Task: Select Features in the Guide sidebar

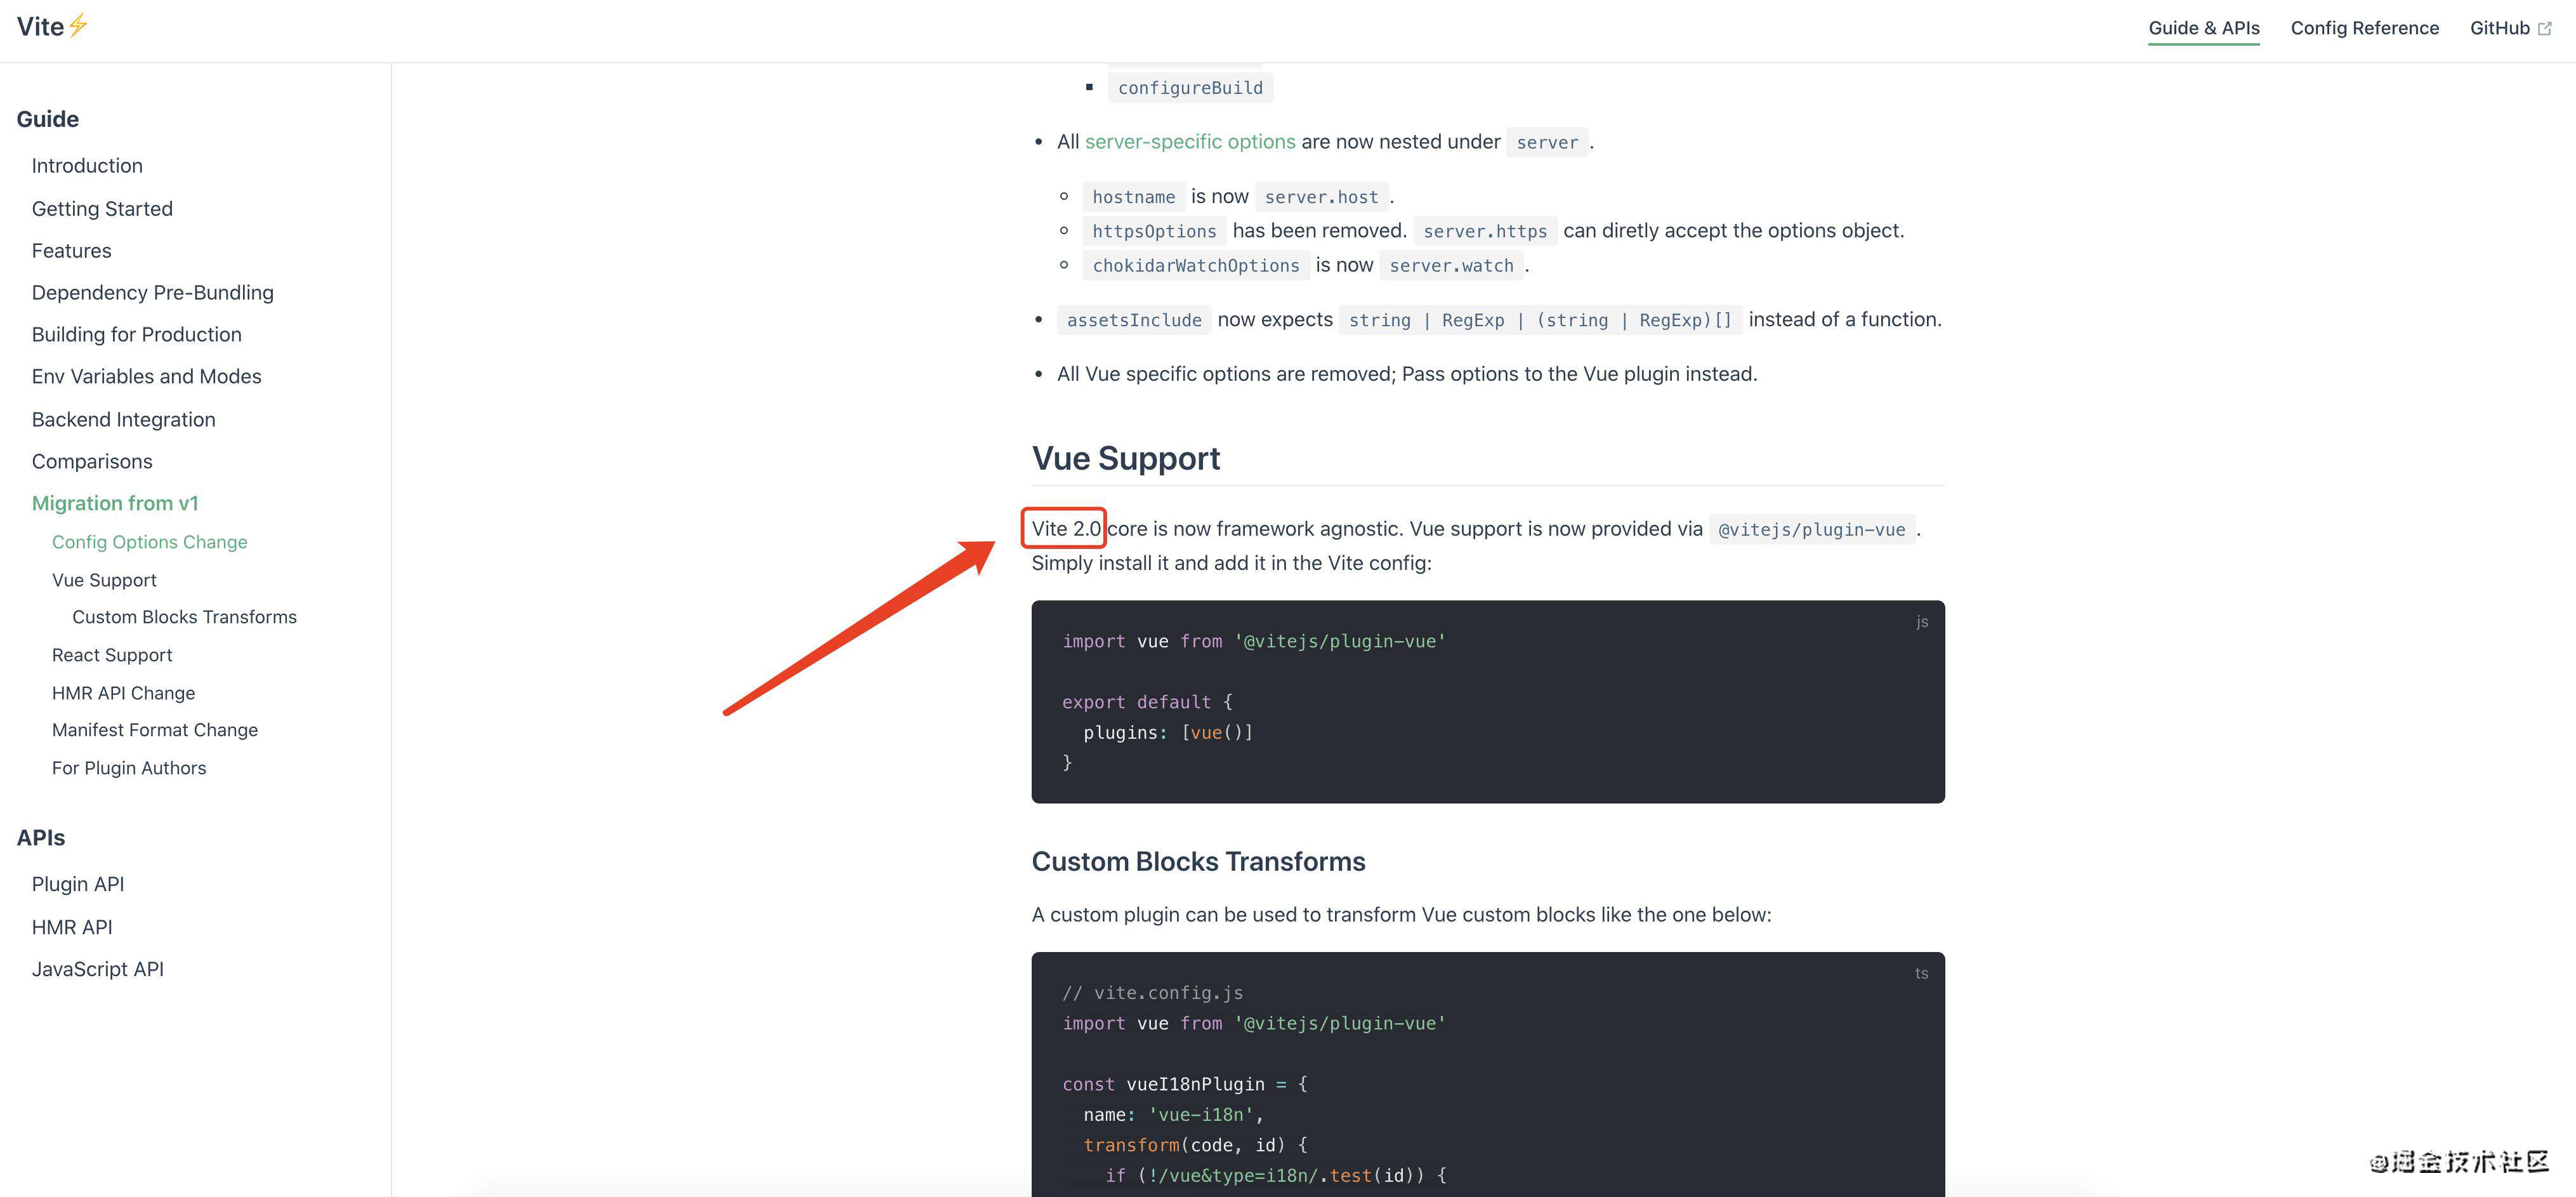Action: tap(71, 251)
